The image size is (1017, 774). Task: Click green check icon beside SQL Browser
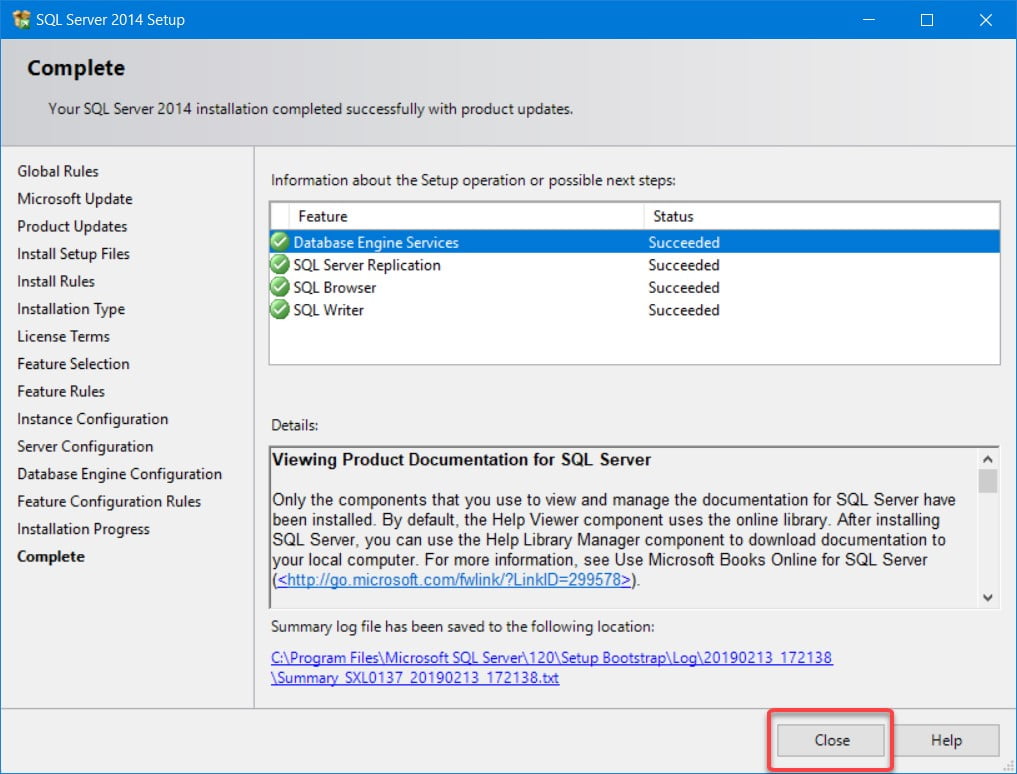[280, 287]
